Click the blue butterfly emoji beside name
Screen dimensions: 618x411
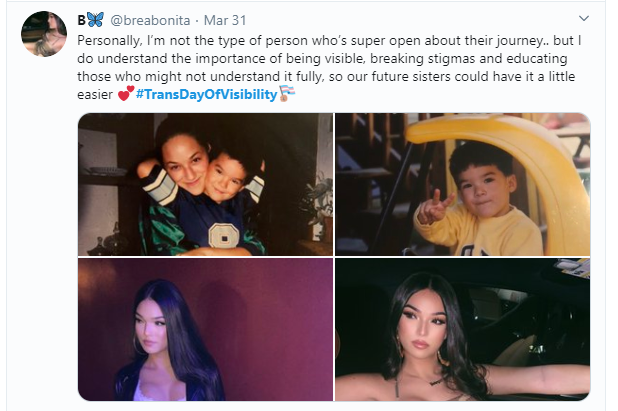click(x=95, y=20)
